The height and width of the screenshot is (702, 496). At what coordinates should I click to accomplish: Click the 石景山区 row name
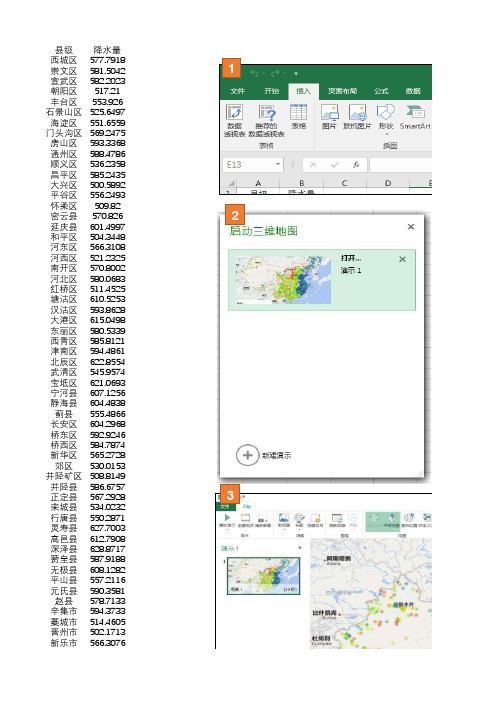point(64,112)
